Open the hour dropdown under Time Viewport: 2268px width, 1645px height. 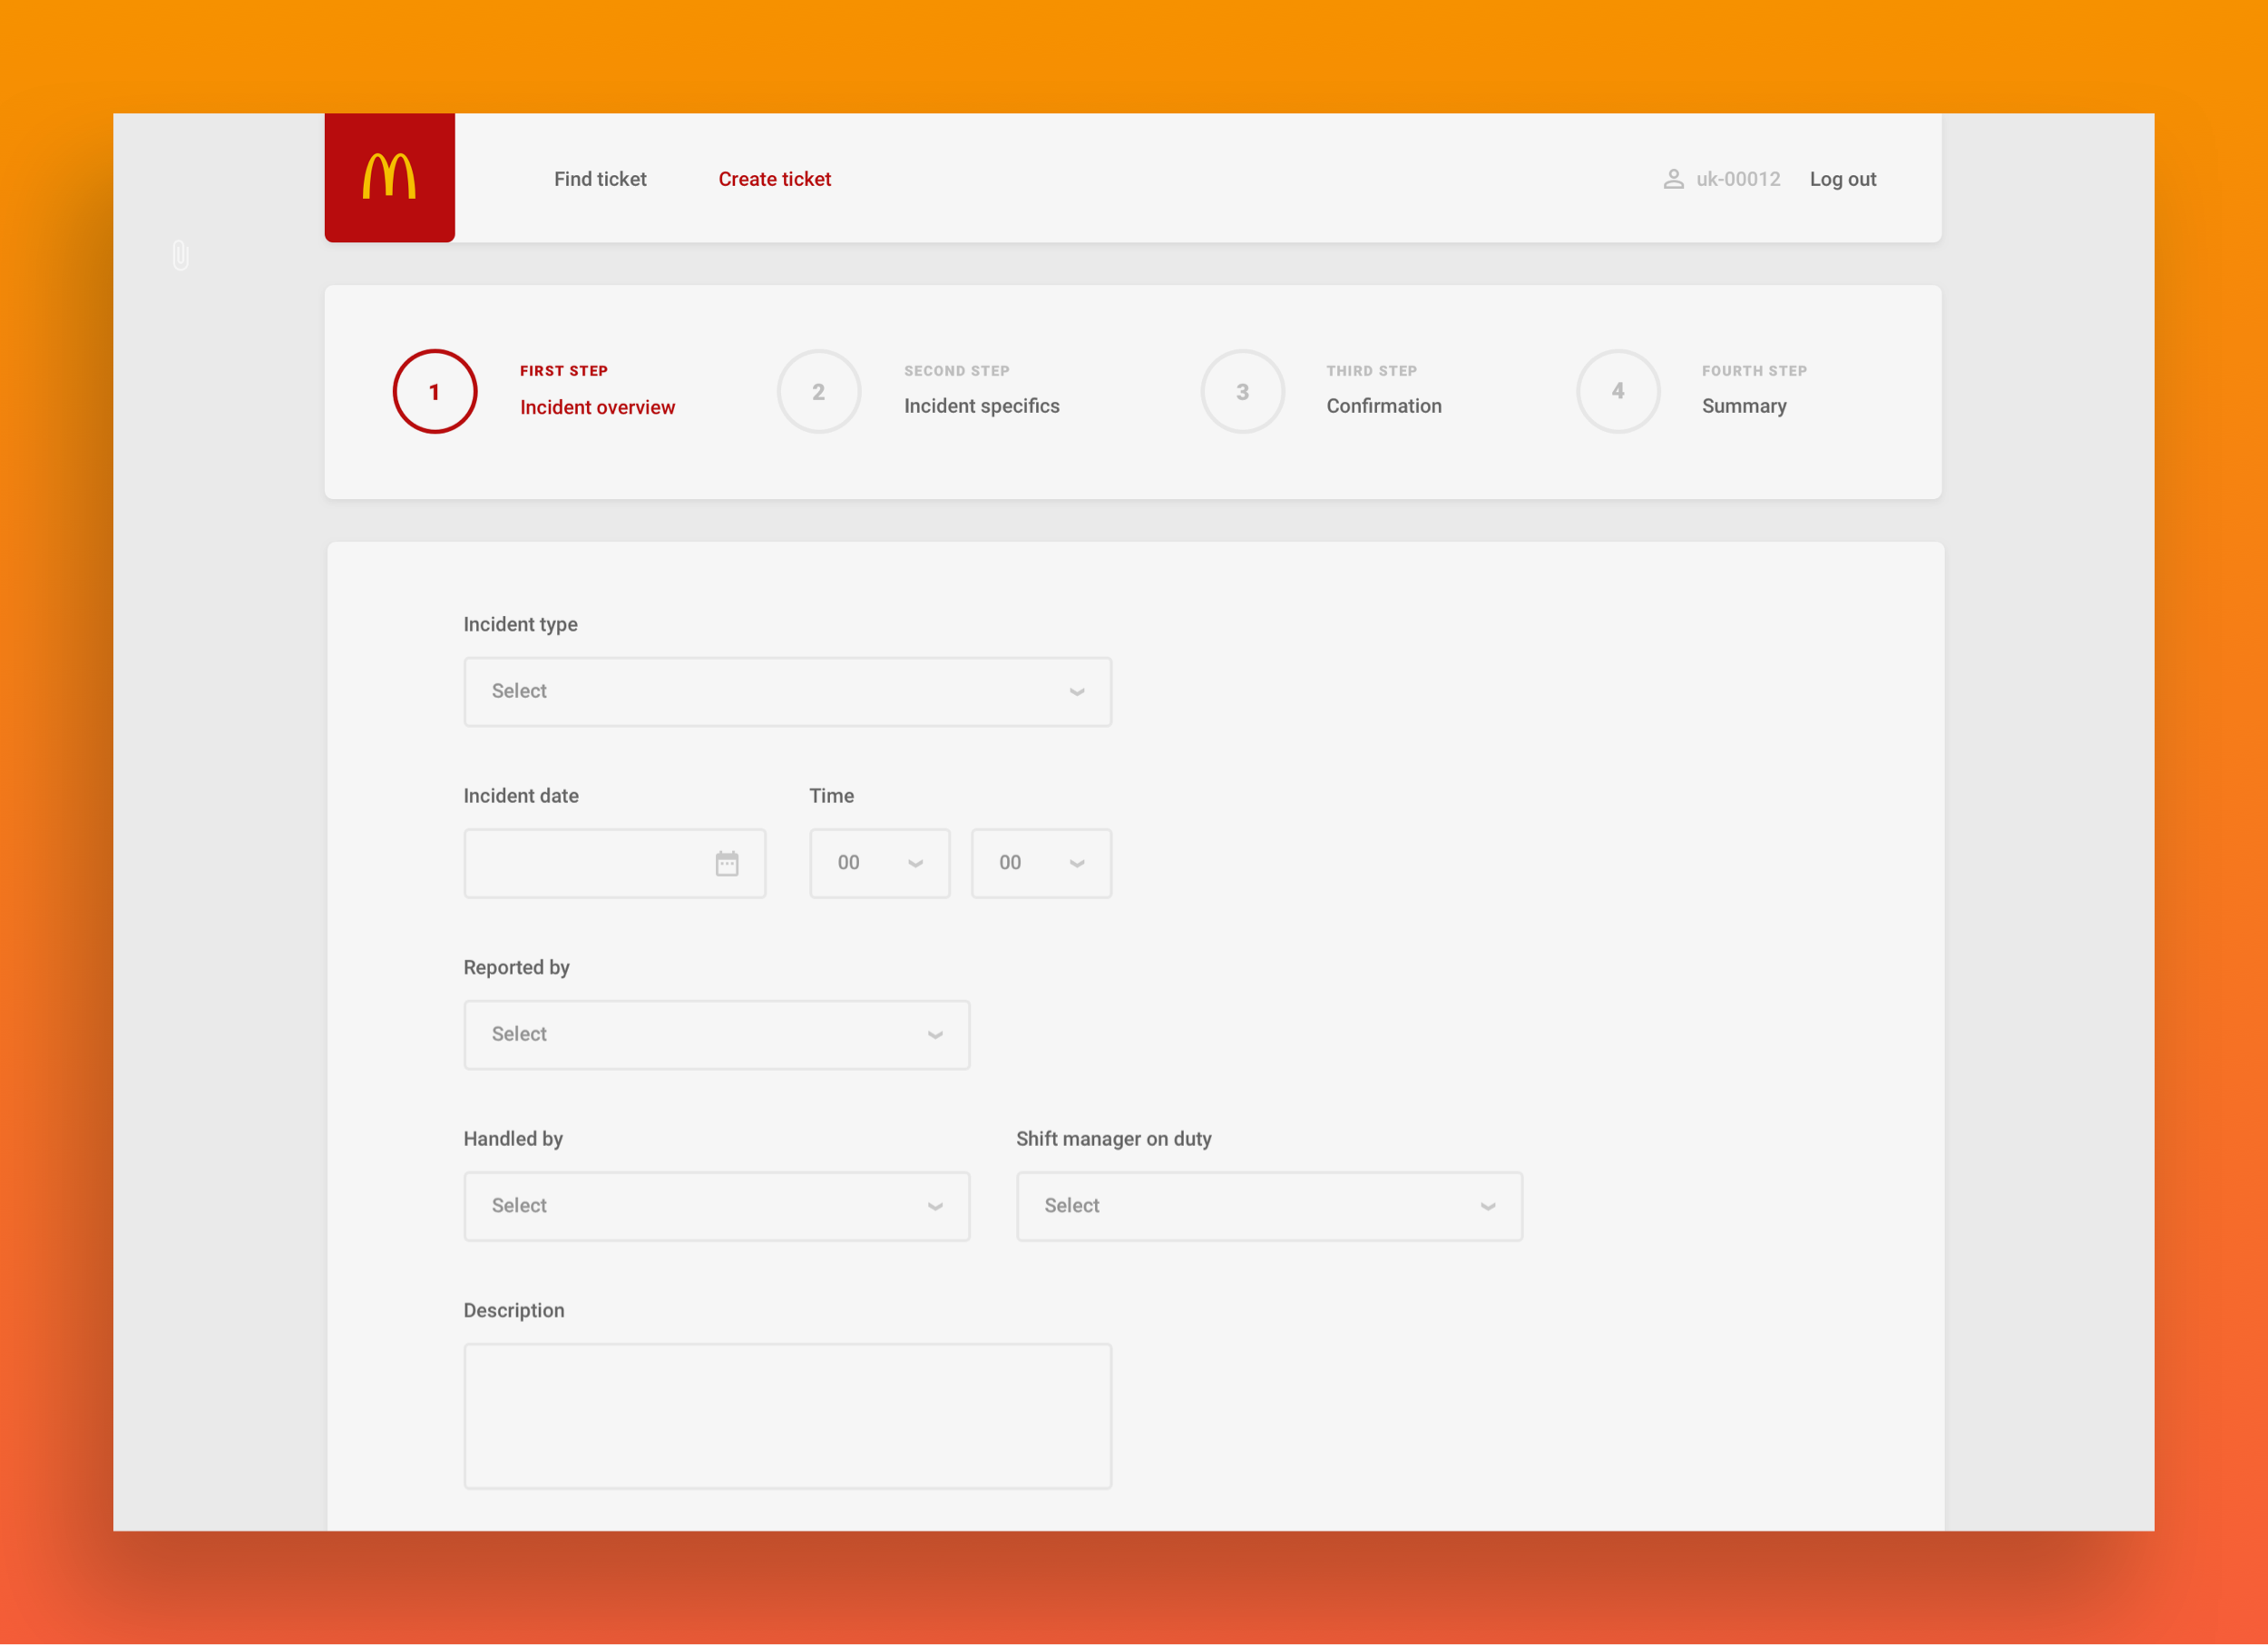[x=880, y=863]
